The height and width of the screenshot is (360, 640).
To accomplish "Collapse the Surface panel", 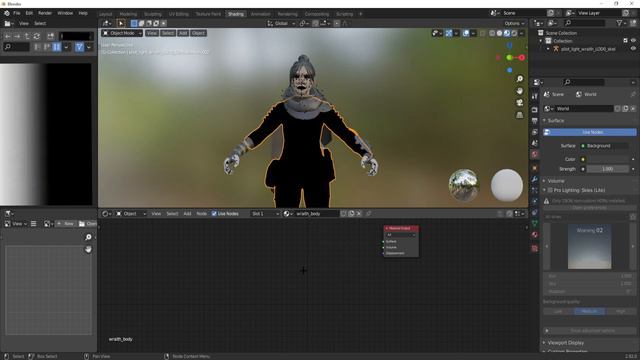I will [556, 121].
